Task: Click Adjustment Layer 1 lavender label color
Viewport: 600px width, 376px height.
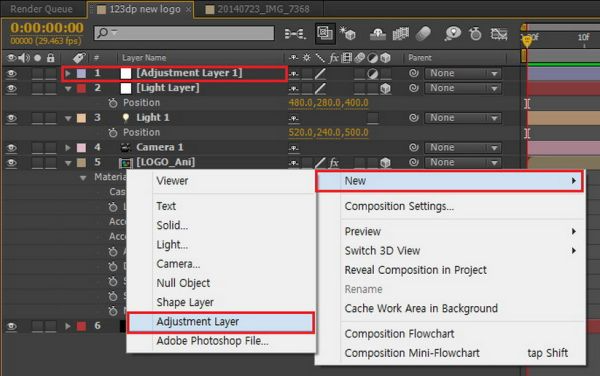Action: tap(82, 73)
